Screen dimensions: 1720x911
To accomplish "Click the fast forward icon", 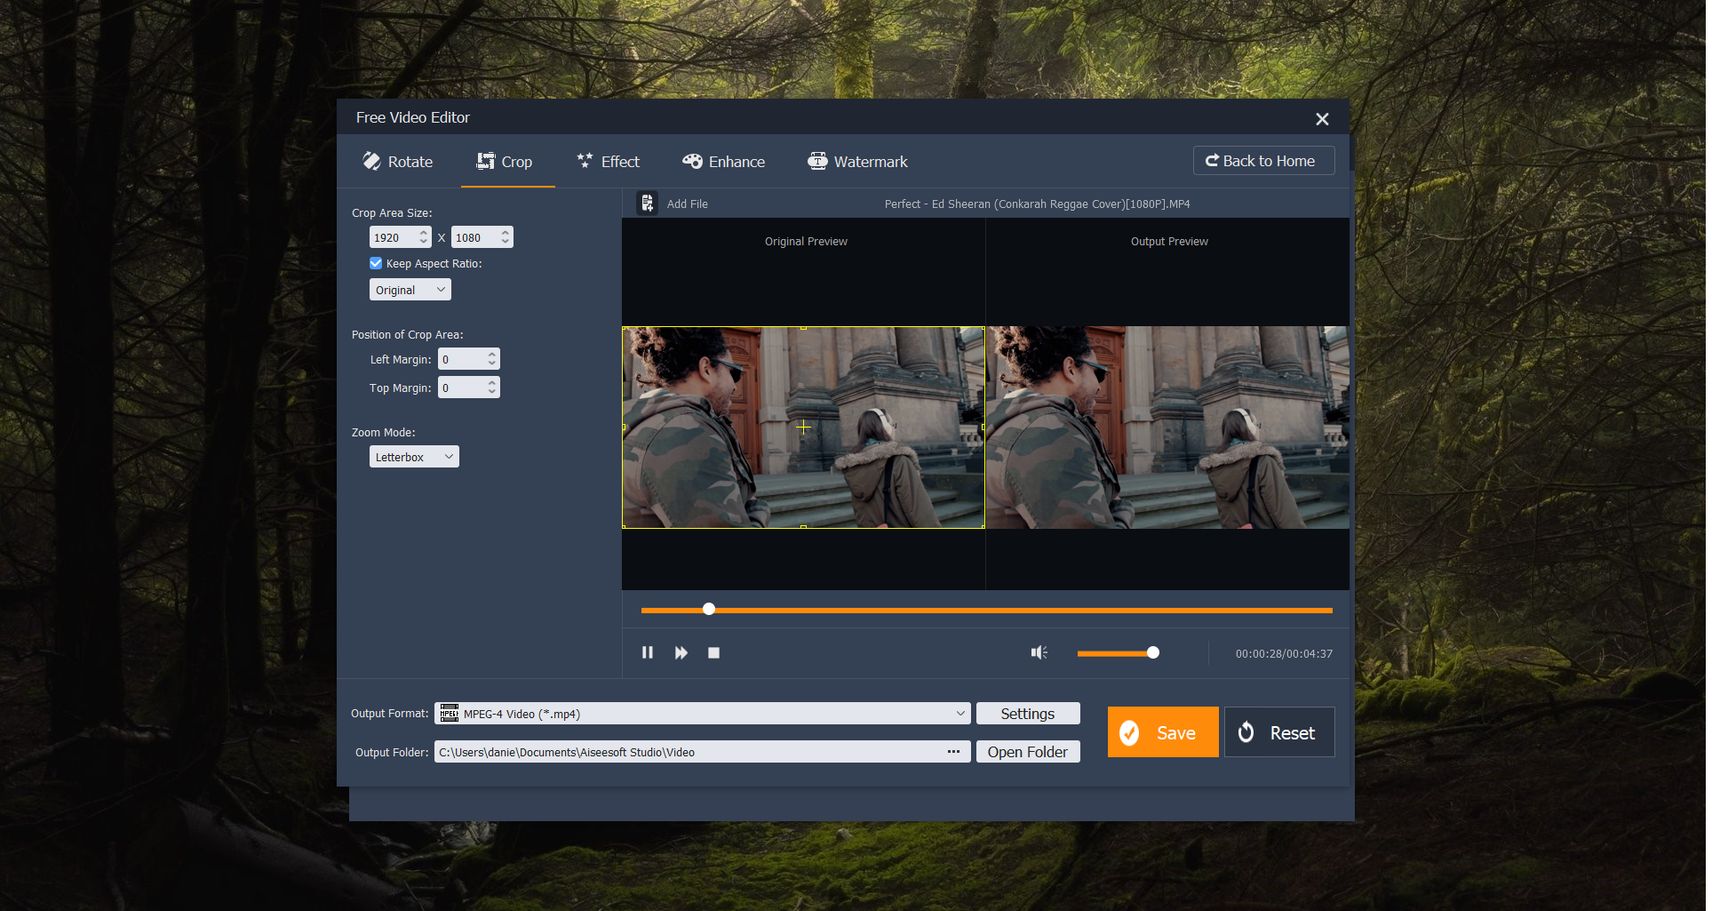I will tap(681, 653).
